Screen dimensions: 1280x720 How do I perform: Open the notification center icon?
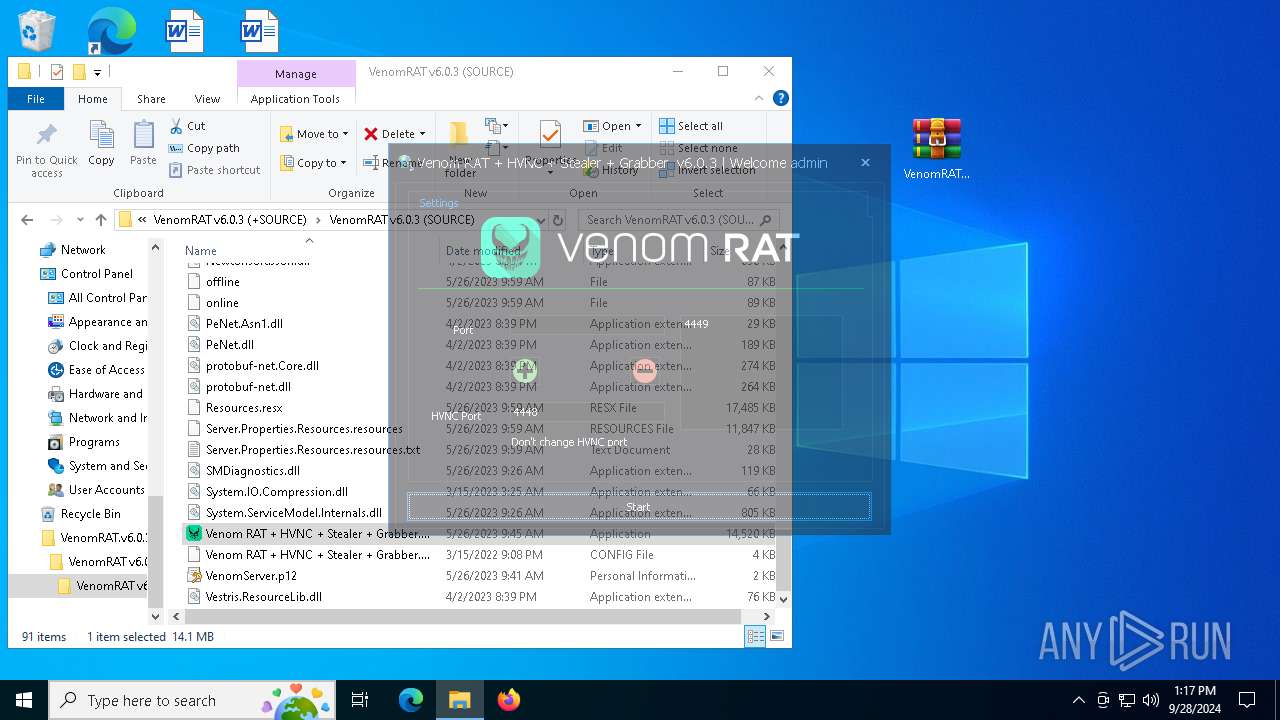tap(1247, 700)
